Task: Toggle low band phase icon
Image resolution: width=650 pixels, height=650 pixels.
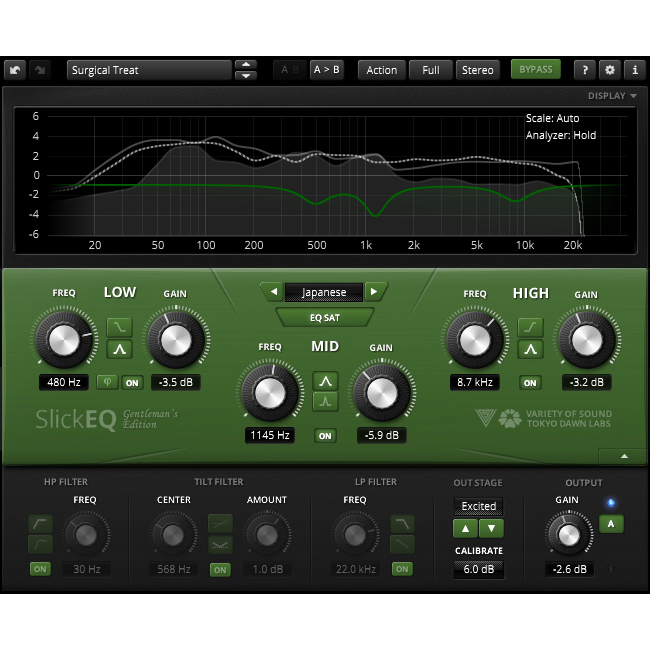Action: [107, 382]
